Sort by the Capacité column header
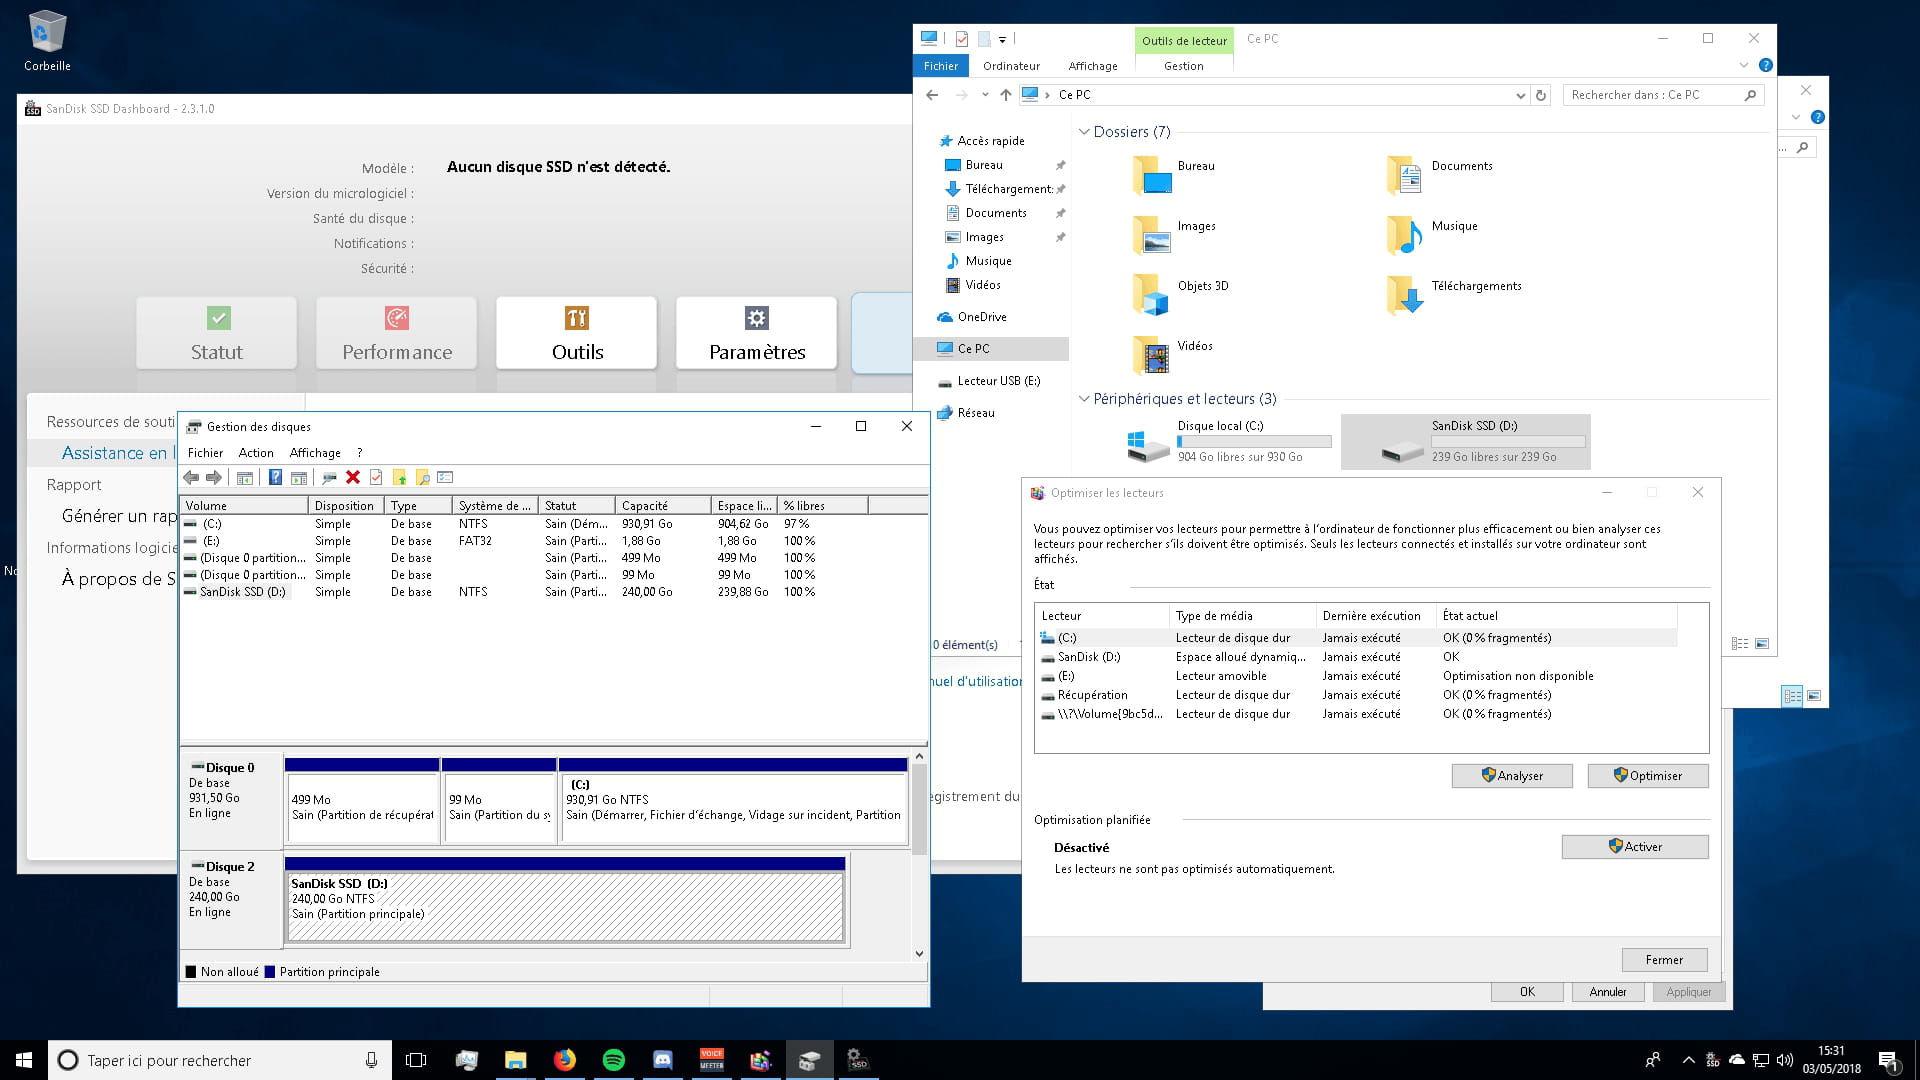Screen dimensions: 1920x1080 [664, 506]
